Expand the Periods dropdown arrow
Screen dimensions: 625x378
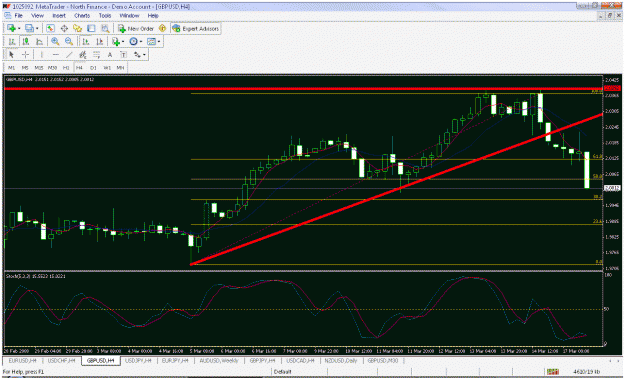pyautogui.click(x=141, y=42)
